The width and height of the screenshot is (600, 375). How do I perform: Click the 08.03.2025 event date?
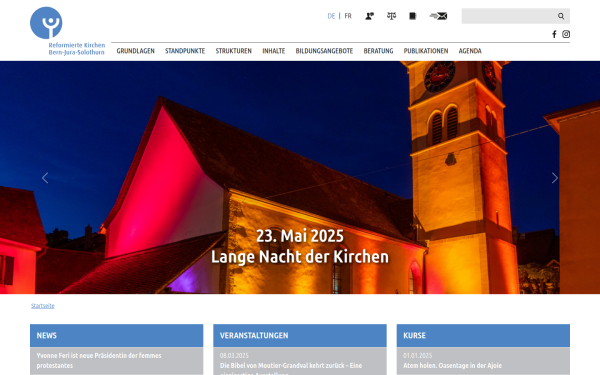point(234,355)
